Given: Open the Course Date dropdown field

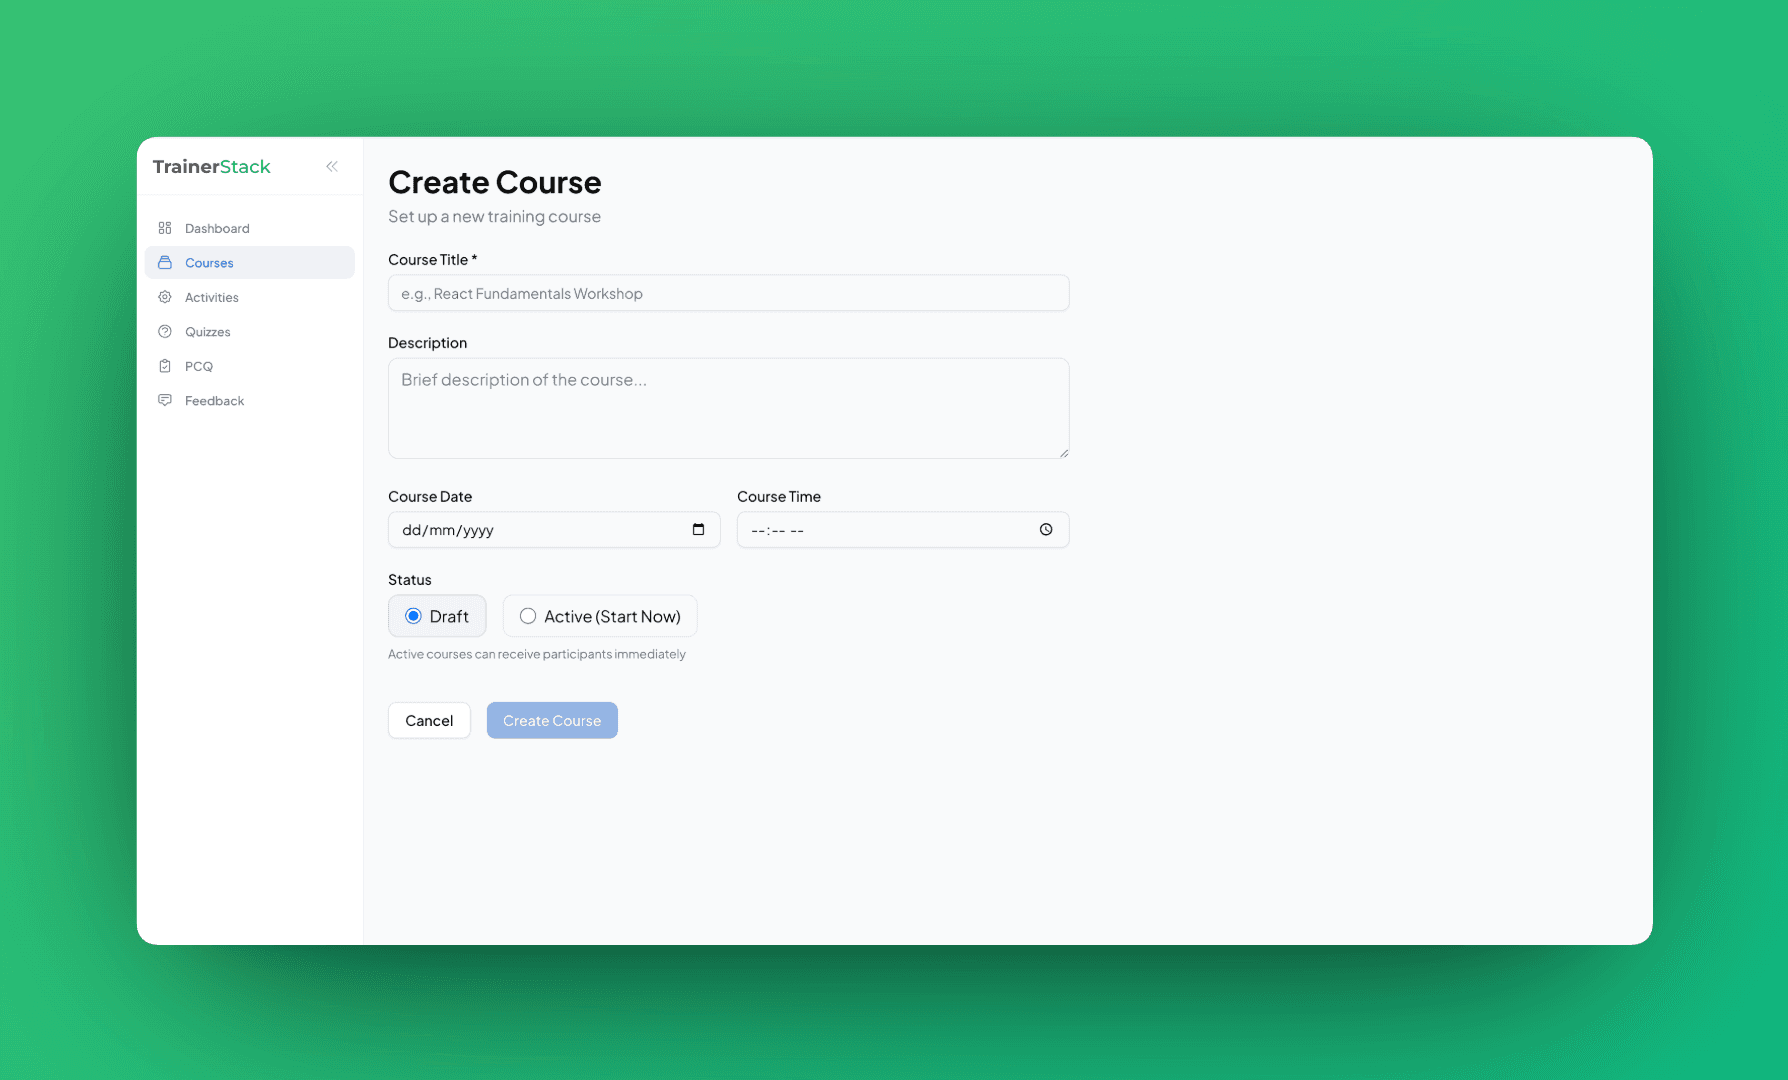Looking at the screenshot, I should point(553,529).
